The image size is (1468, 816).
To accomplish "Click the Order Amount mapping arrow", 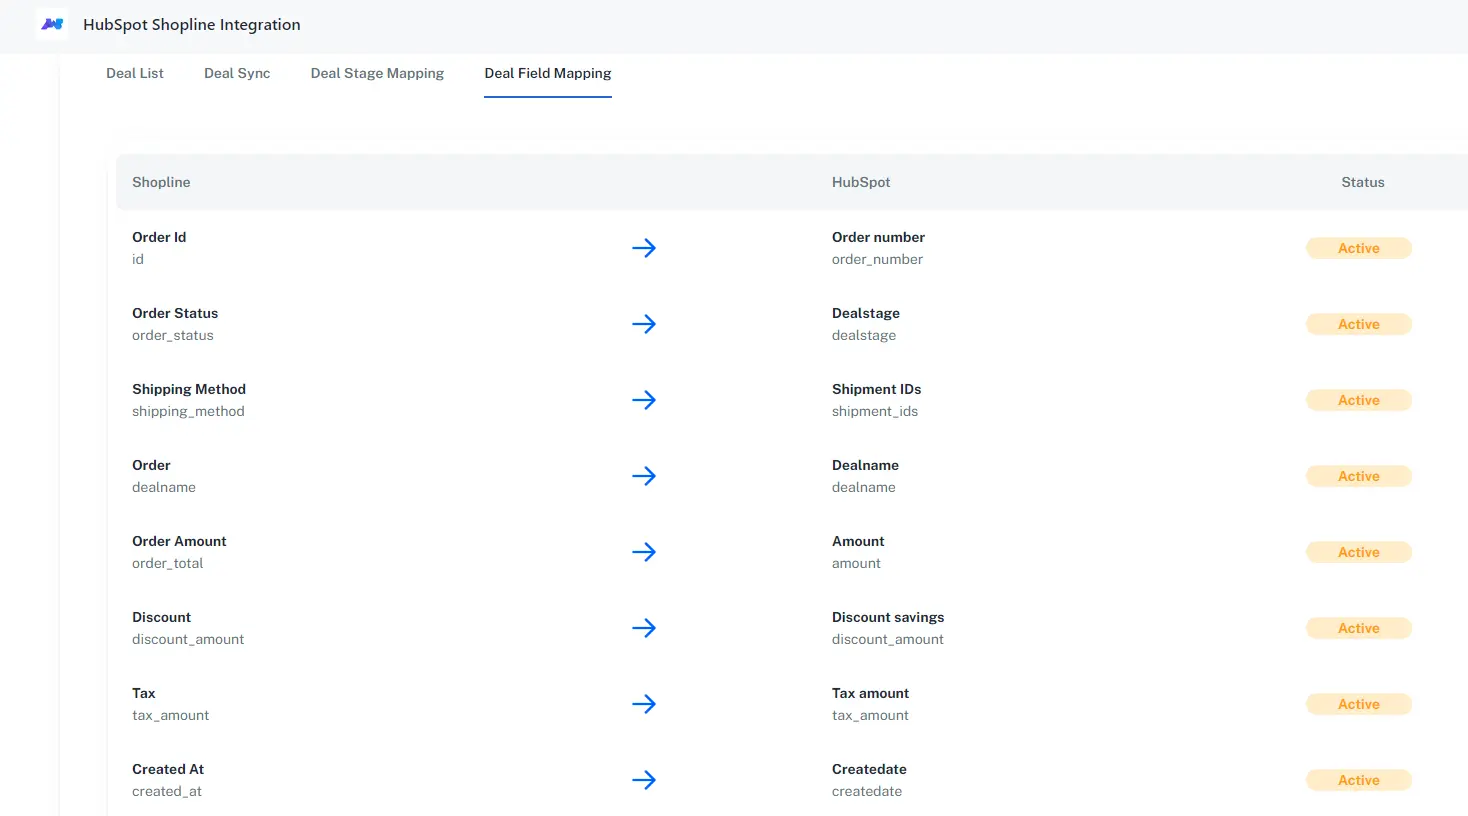I will tap(644, 552).
